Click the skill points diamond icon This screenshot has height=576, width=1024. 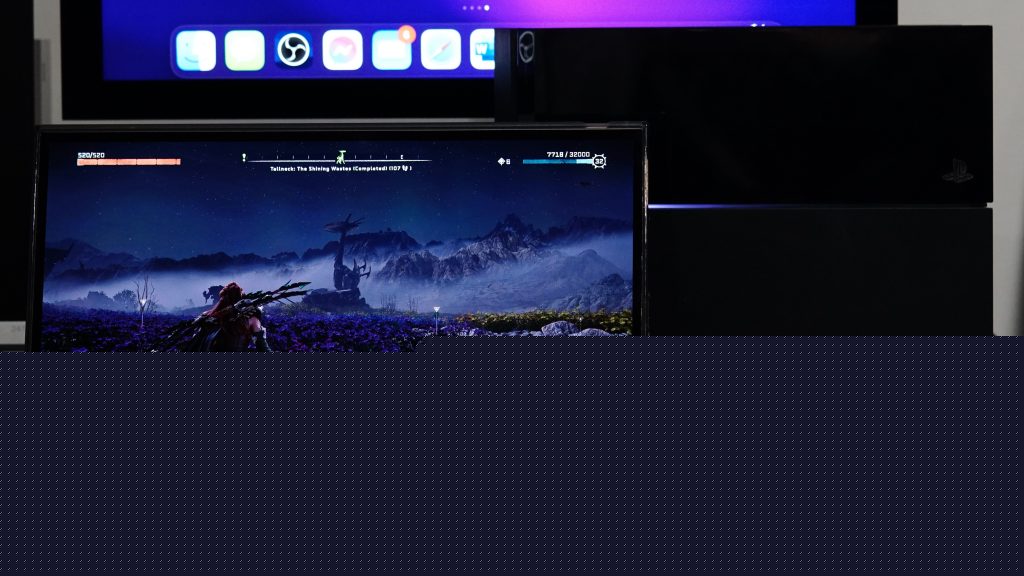click(503, 161)
